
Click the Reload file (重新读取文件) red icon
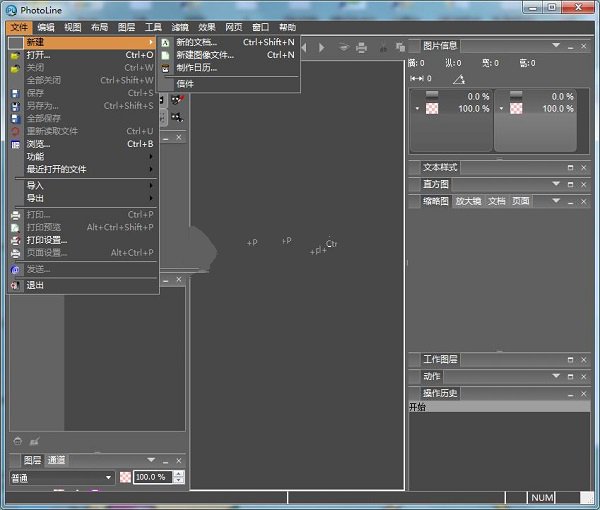pos(15,131)
